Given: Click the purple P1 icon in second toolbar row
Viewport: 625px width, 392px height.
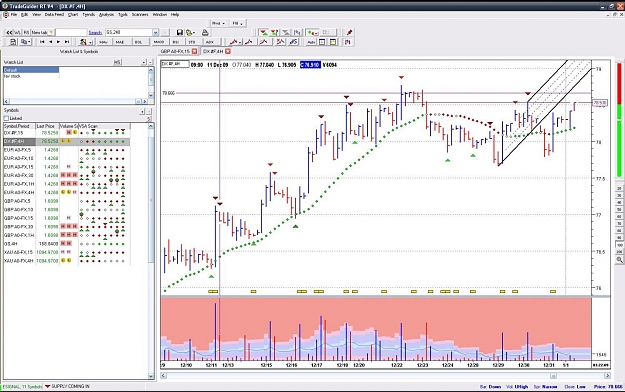Looking at the screenshot, I should (x=348, y=42).
